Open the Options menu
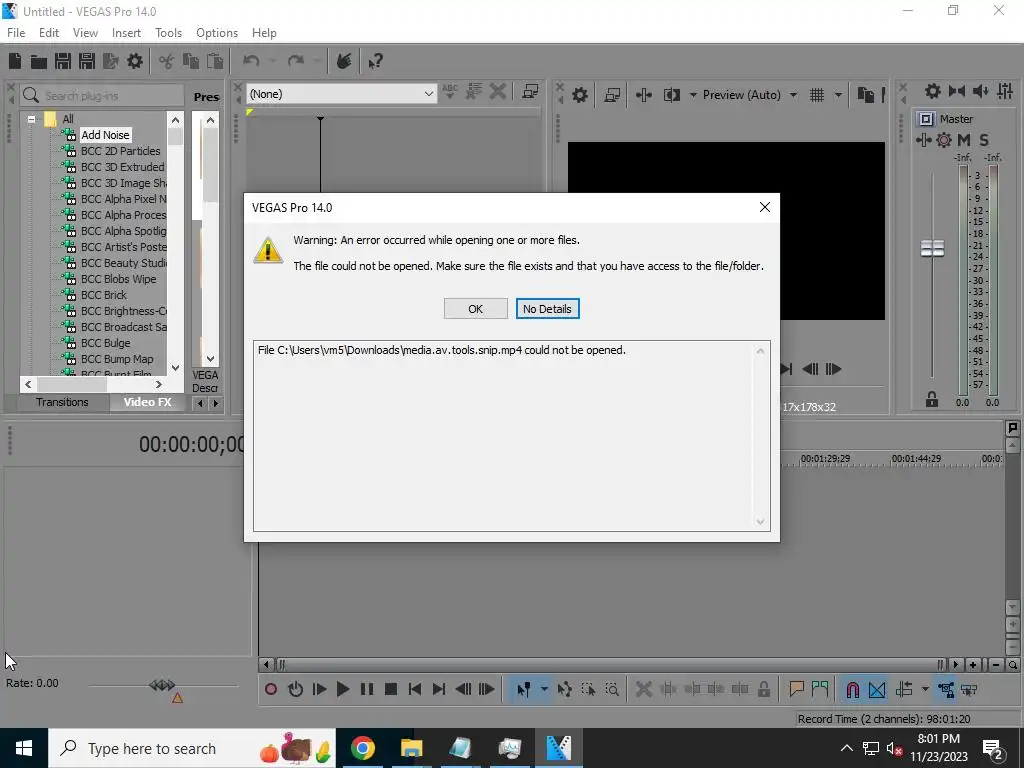The height and width of the screenshot is (768, 1024). pos(217,33)
